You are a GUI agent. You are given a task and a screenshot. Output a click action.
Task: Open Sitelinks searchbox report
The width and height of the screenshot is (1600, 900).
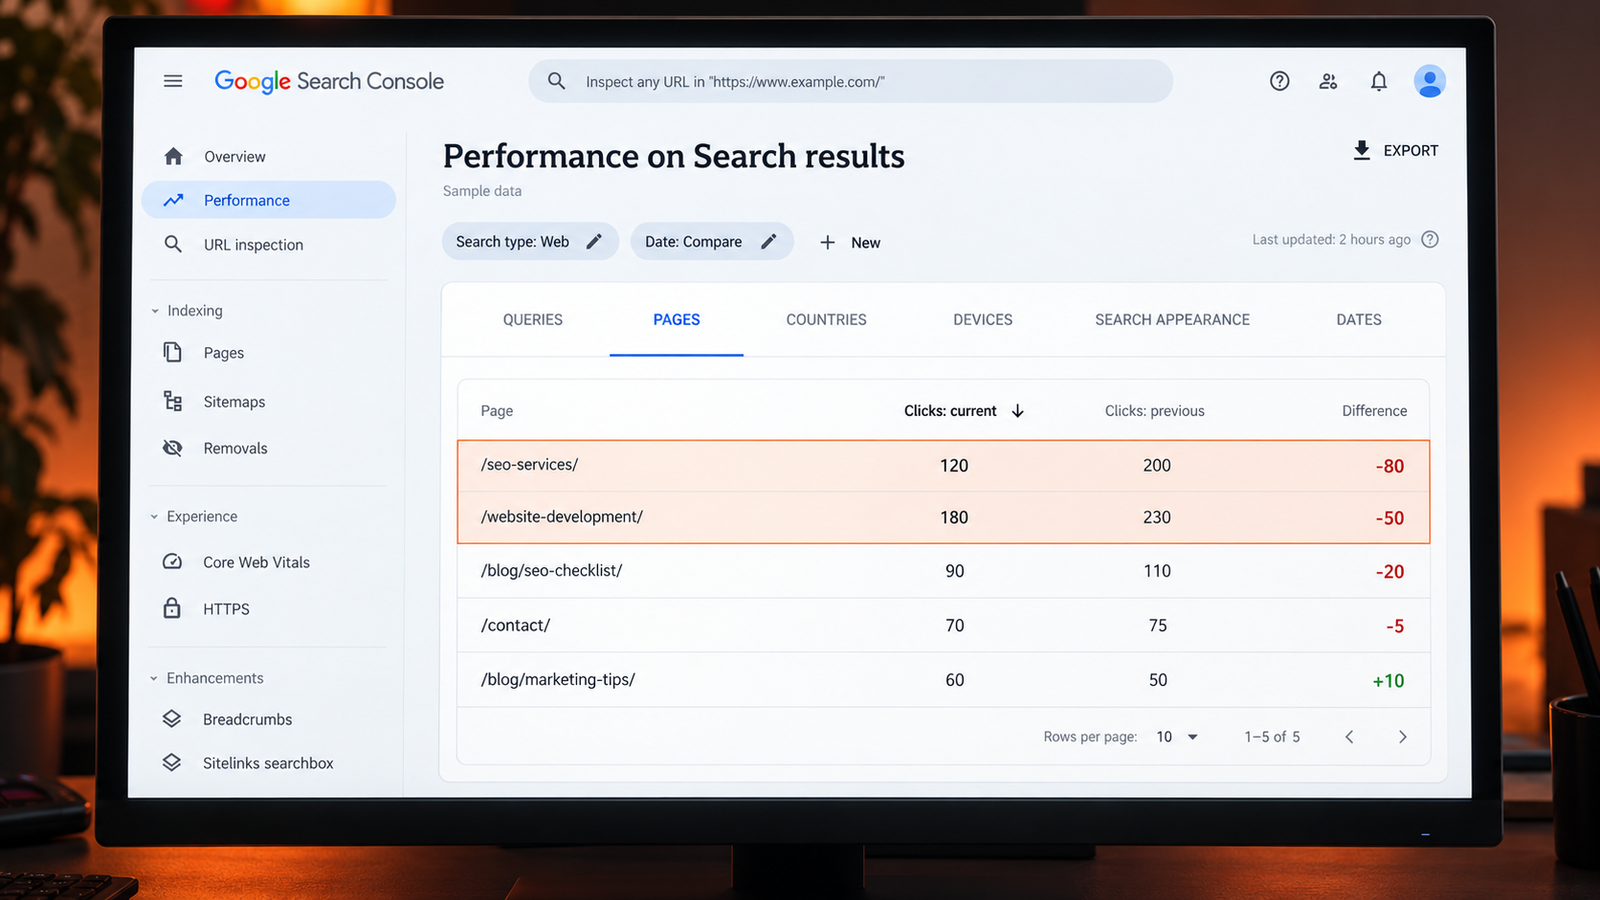point(269,763)
